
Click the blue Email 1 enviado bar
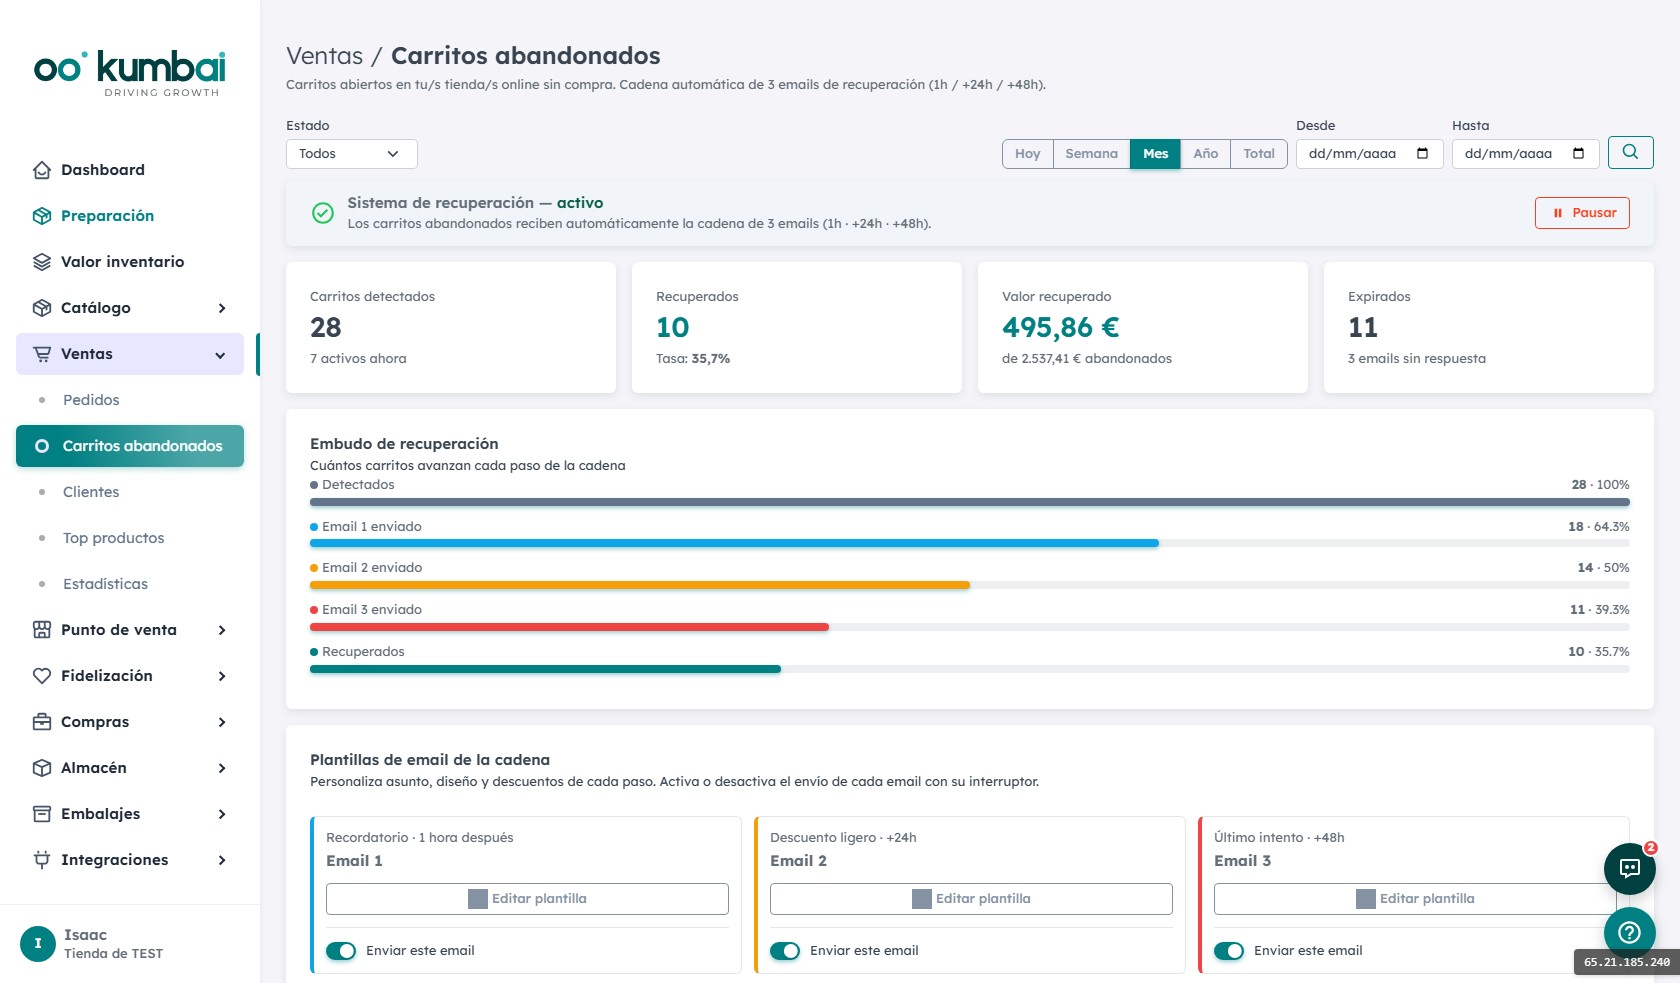pyautogui.click(x=734, y=543)
